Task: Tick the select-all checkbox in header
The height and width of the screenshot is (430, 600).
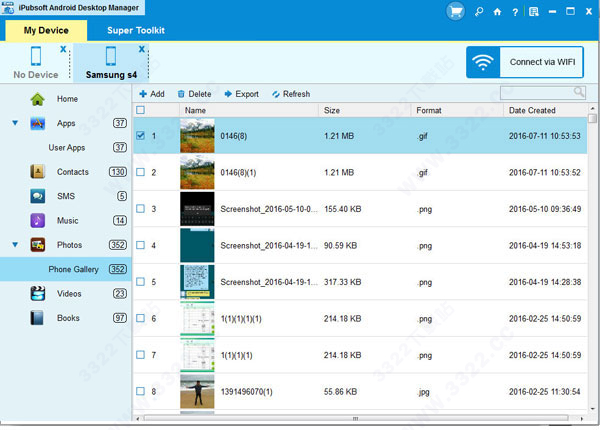Action: coord(140,110)
